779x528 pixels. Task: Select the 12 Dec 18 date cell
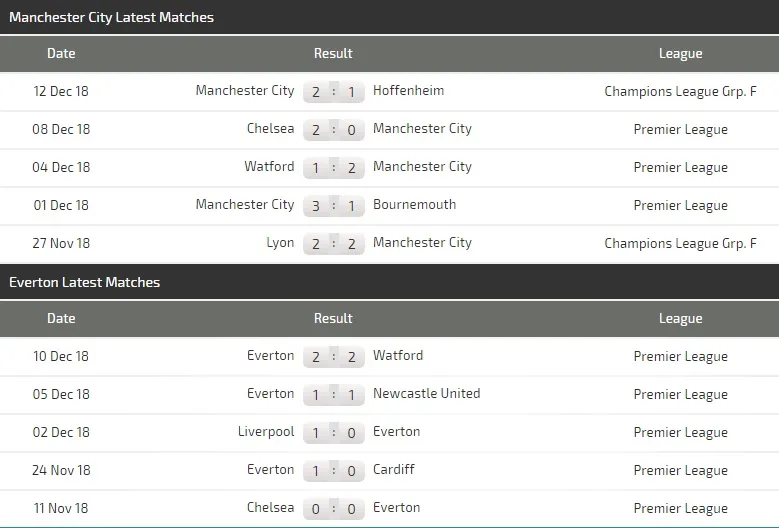point(61,91)
